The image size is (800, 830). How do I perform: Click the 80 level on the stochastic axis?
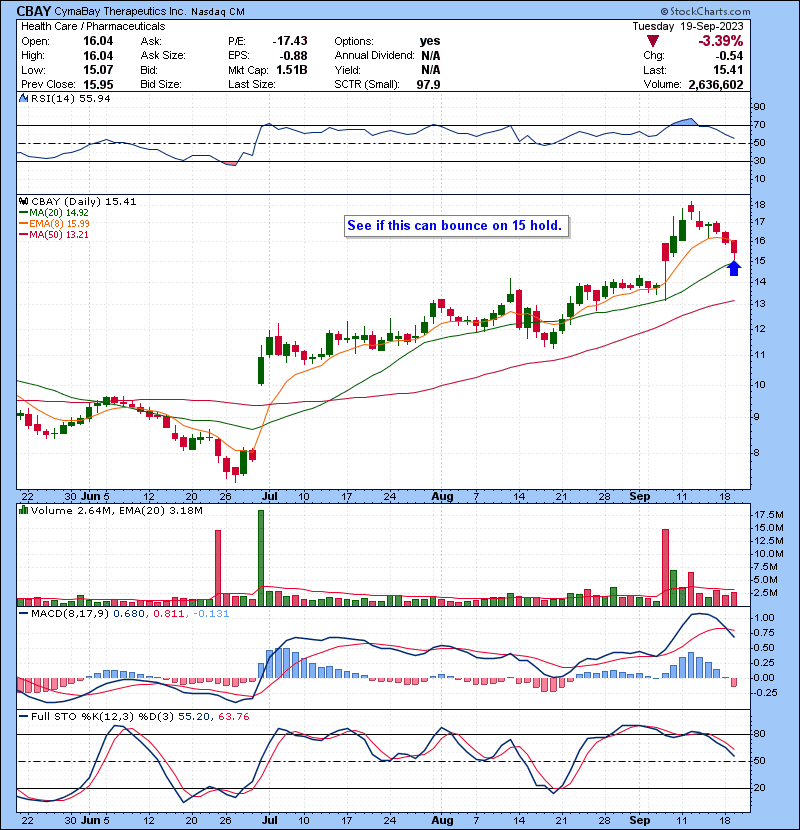point(759,734)
